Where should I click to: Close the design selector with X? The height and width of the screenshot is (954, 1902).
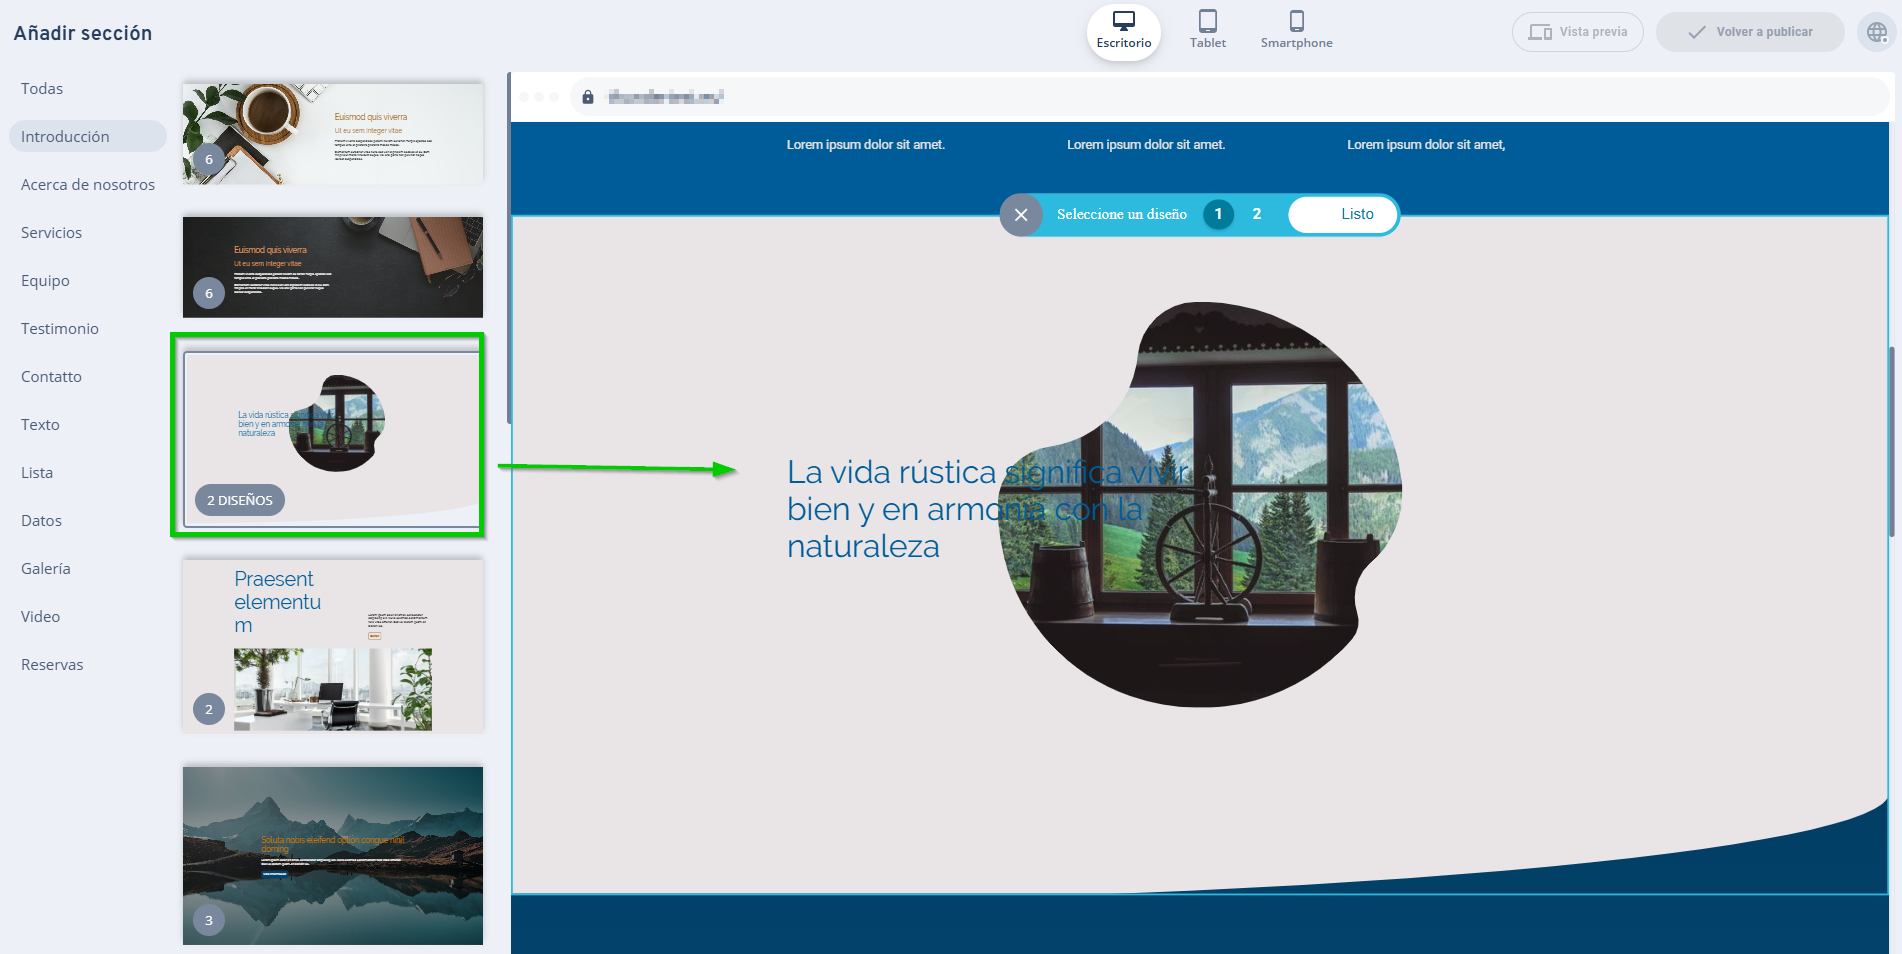tap(1021, 215)
